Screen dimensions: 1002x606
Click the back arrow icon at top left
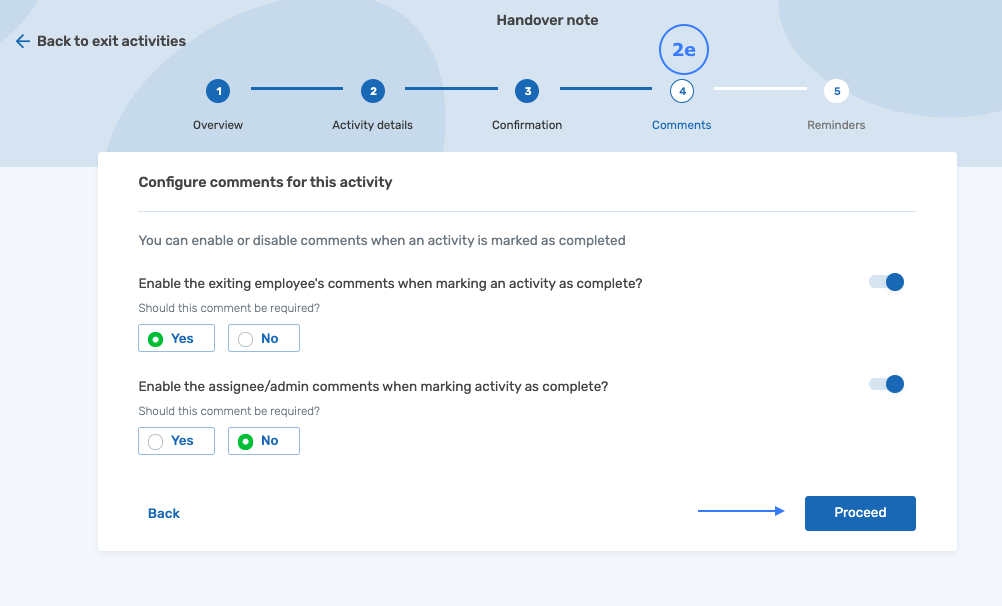point(23,41)
